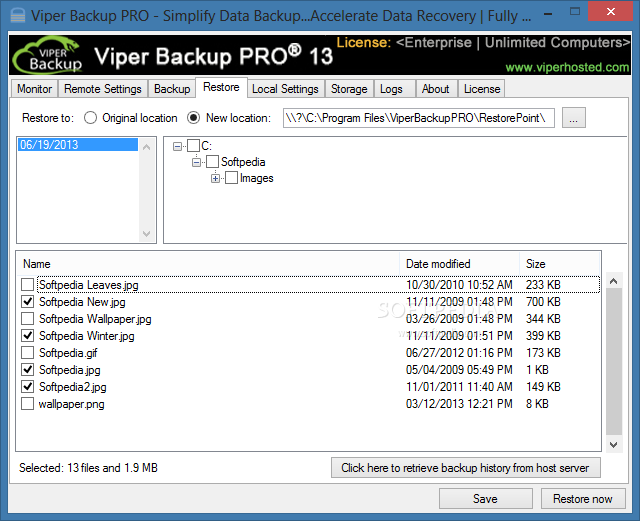Select the Softpedia Winter.jpg file name
Viewport: 640px width, 521px height.
(x=87, y=336)
